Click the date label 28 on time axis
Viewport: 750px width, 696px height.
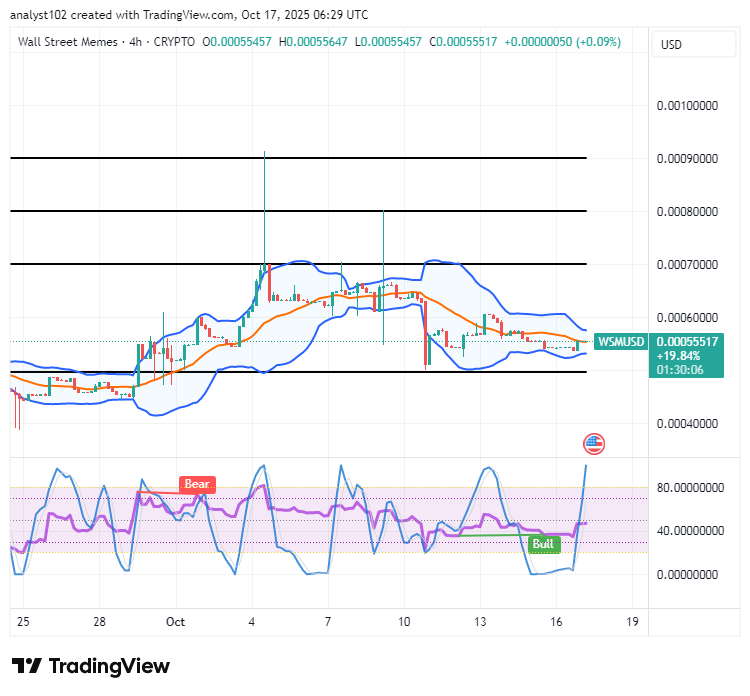coord(99,622)
